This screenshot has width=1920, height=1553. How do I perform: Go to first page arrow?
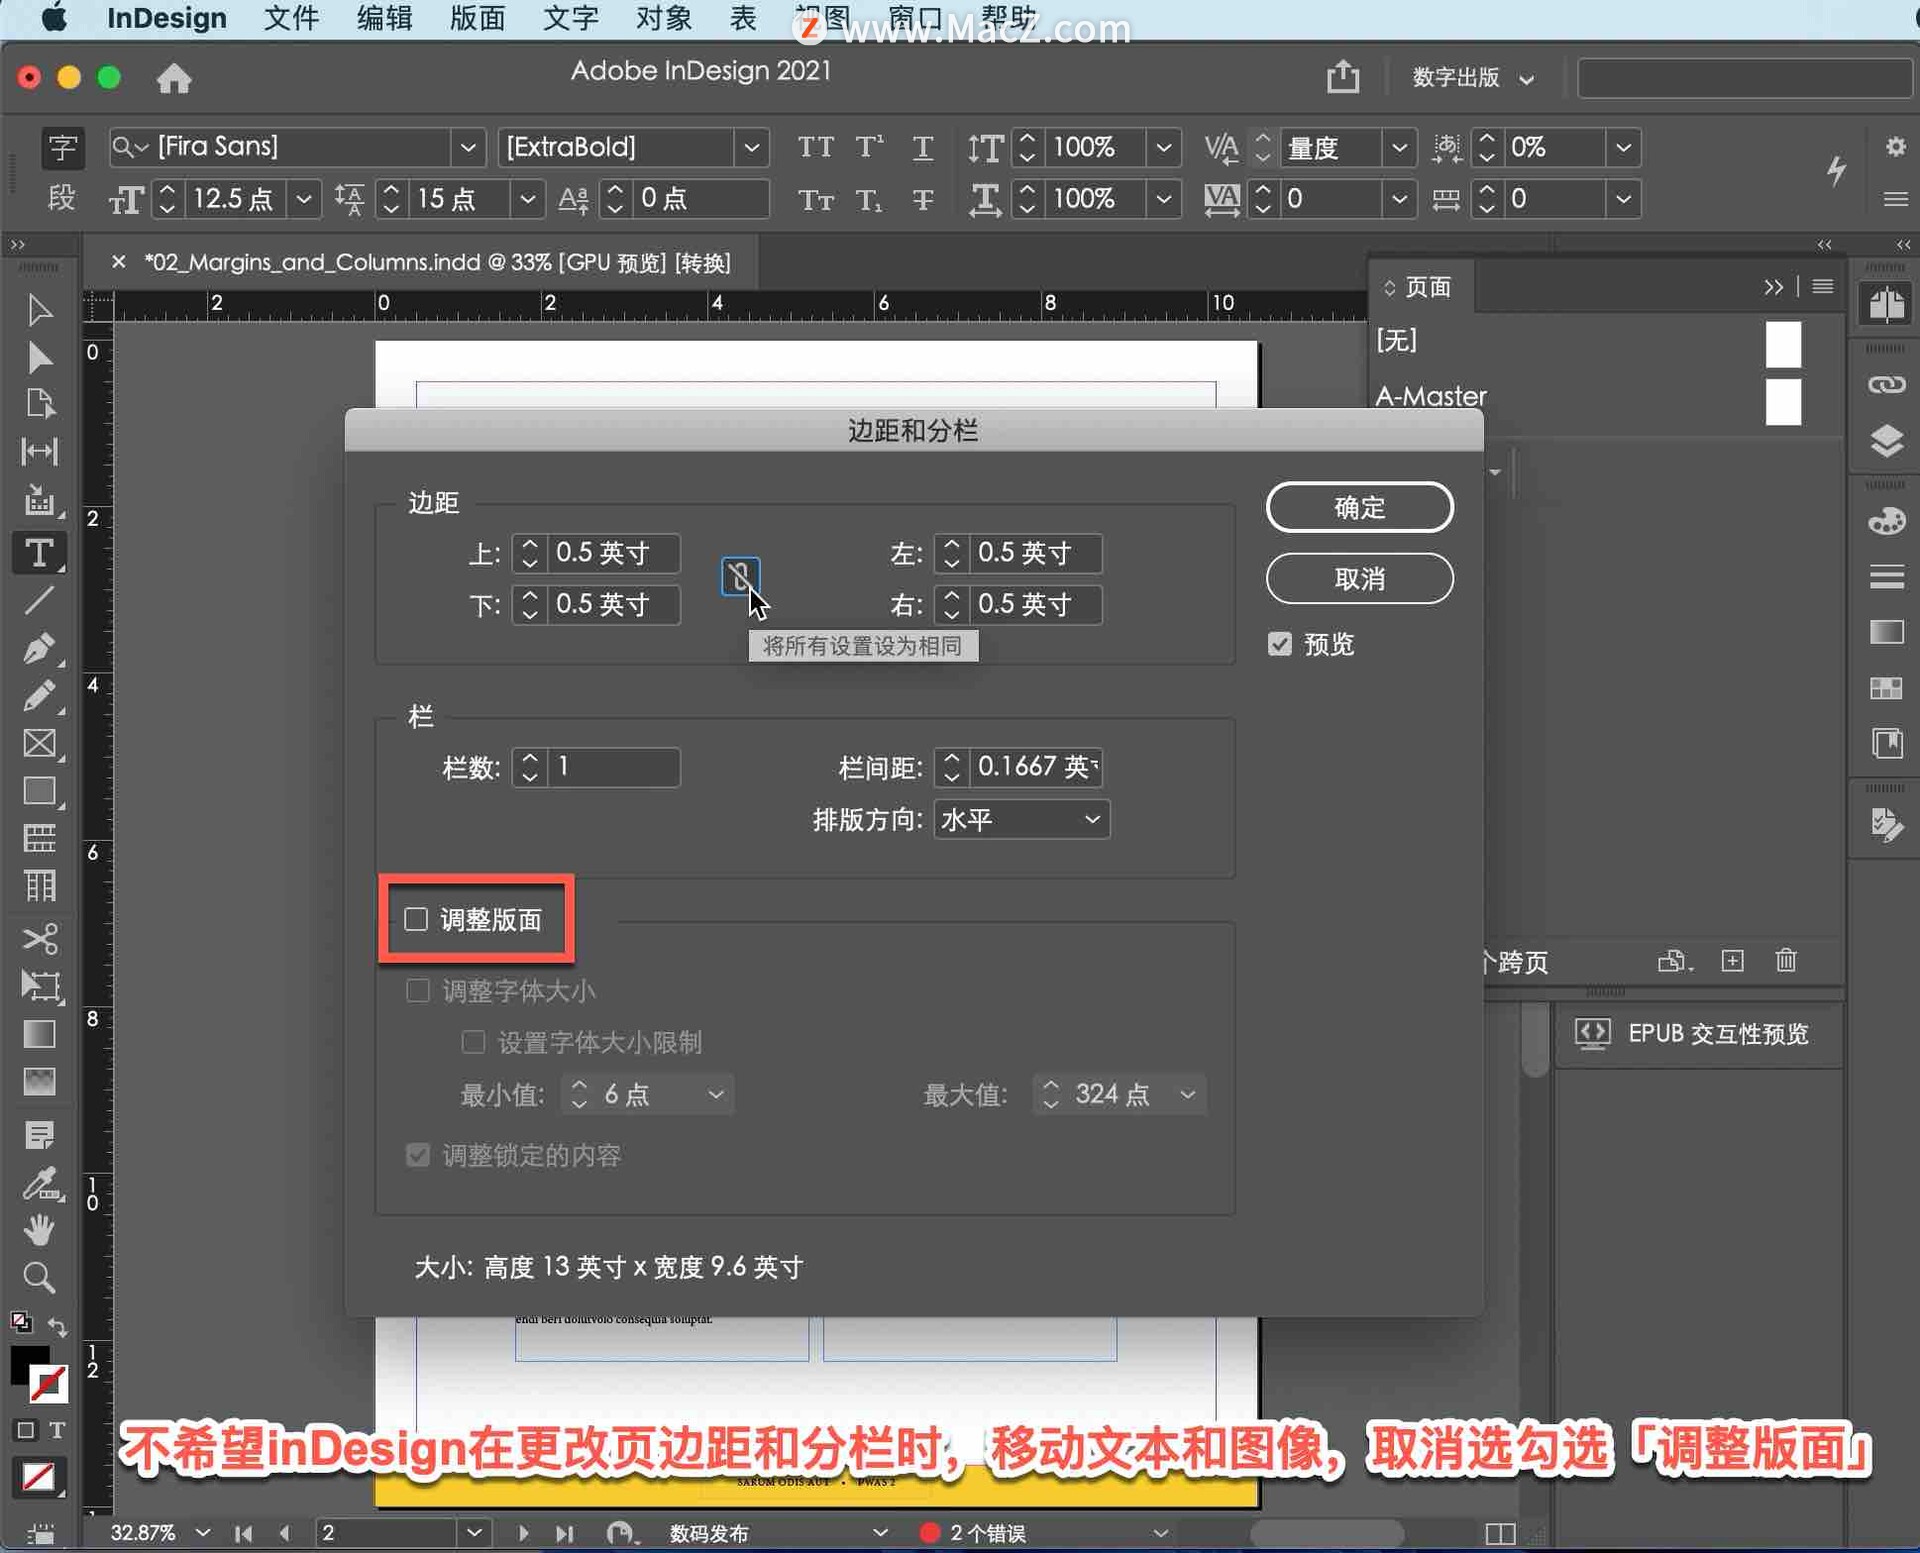(243, 1532)
